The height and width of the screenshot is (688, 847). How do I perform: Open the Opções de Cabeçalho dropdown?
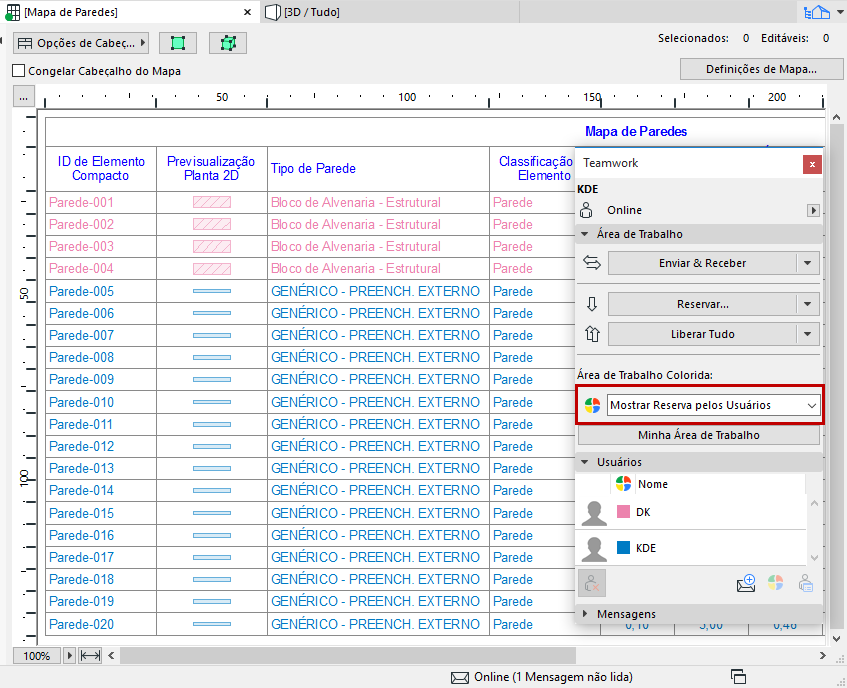(x=81, y=43)
